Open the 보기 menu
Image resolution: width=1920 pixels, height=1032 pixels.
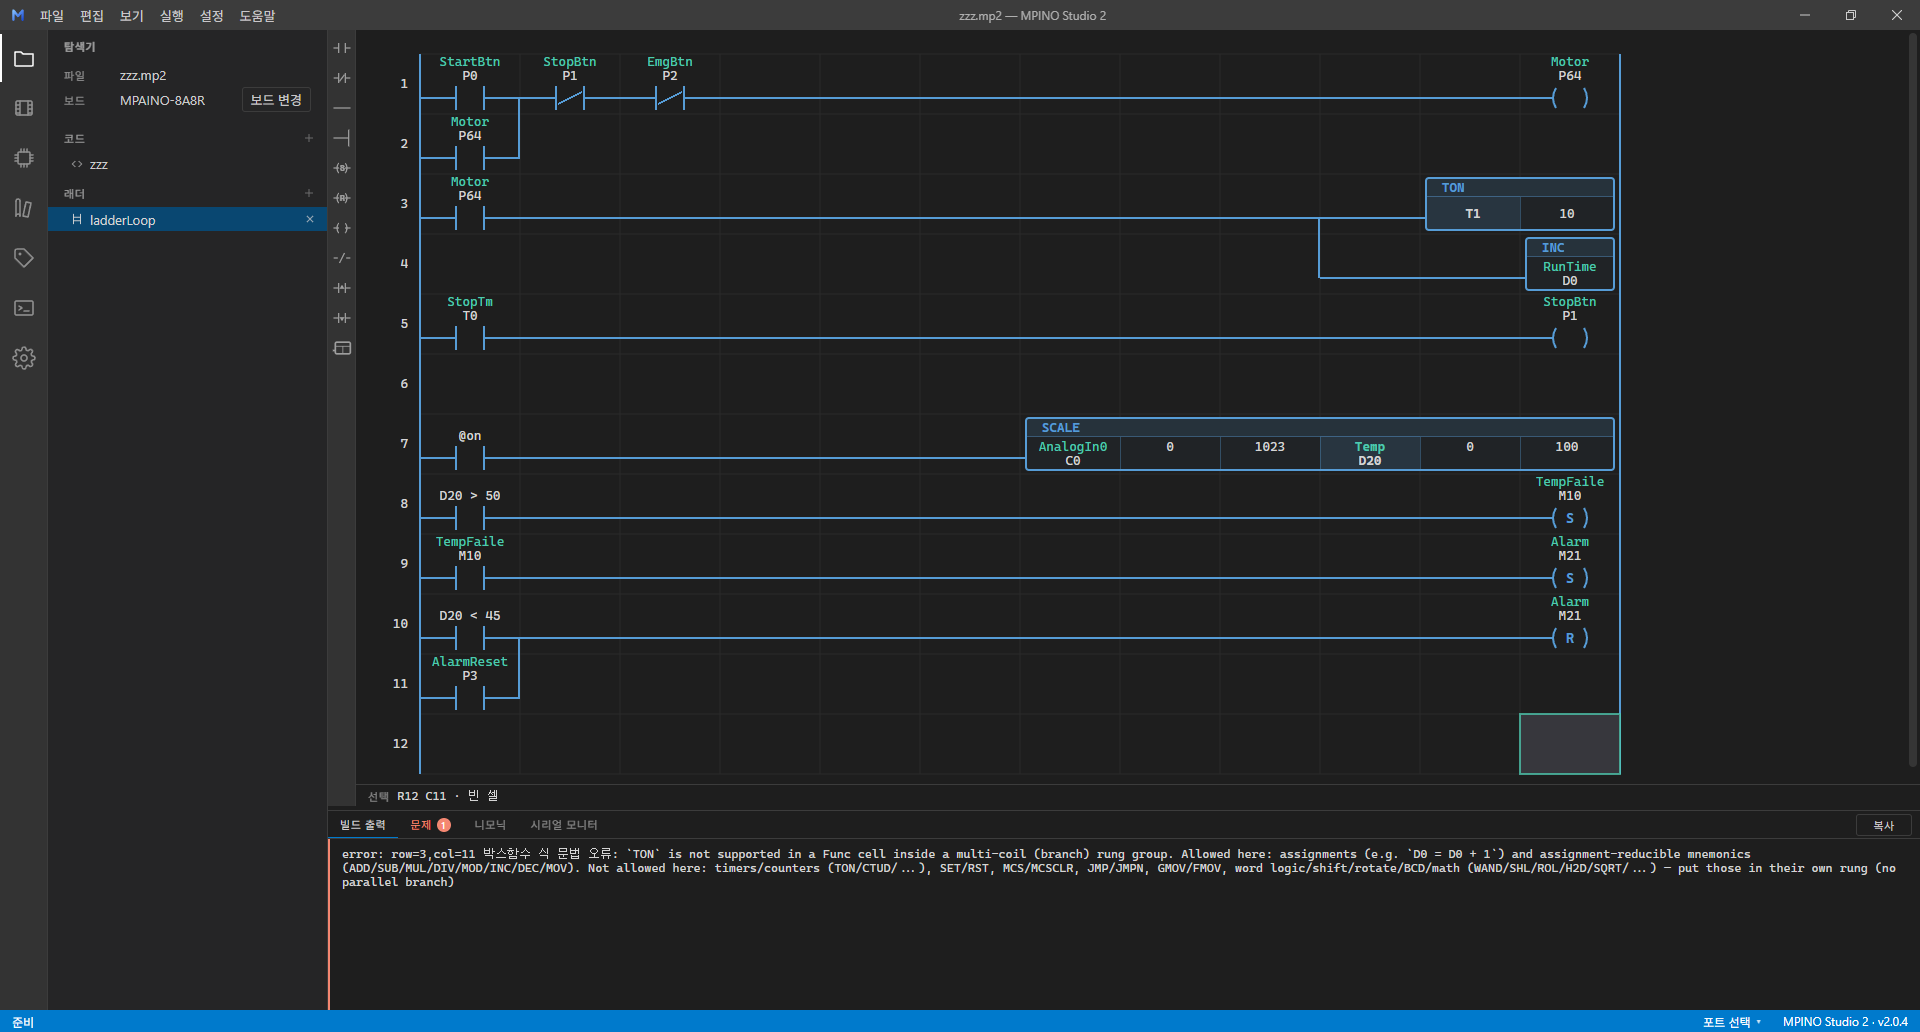pos(132,15)
